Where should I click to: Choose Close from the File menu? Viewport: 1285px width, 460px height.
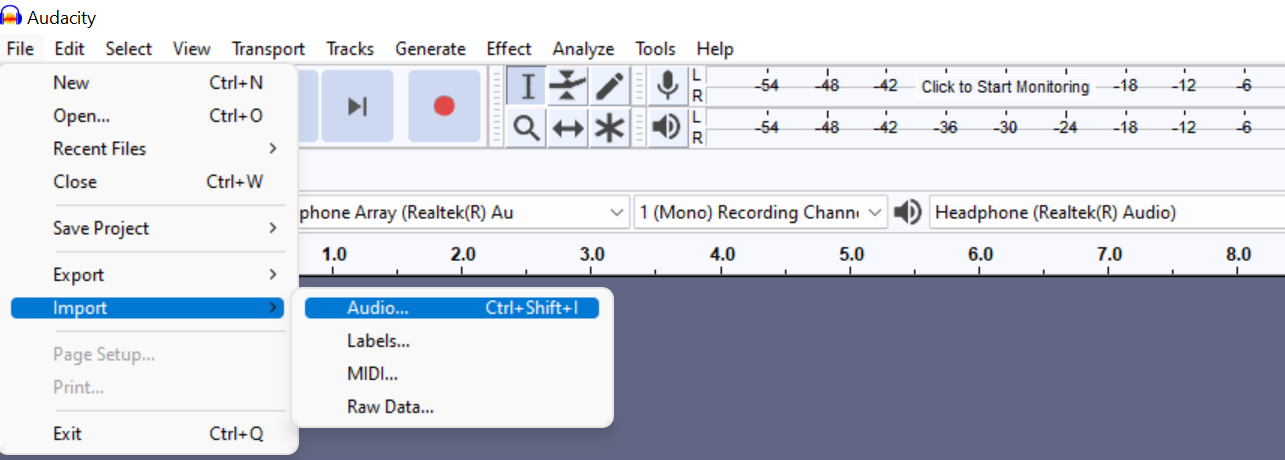tap(148, 182)
